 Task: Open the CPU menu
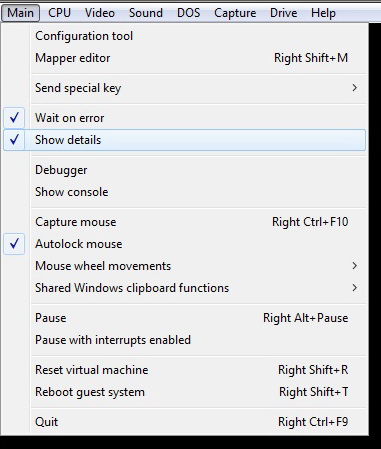(x=59, y=13)
